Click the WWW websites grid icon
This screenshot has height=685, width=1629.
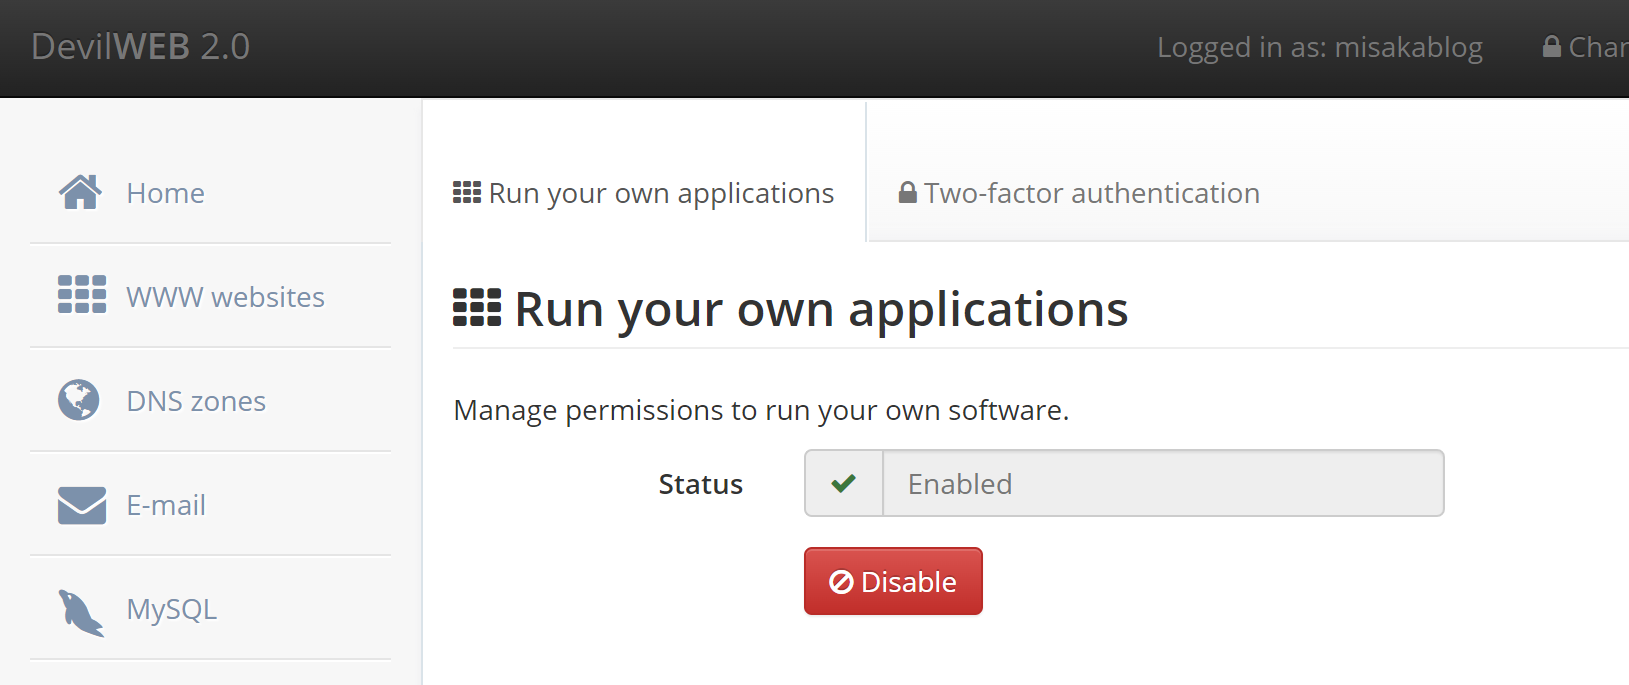(x=82, y=295)
